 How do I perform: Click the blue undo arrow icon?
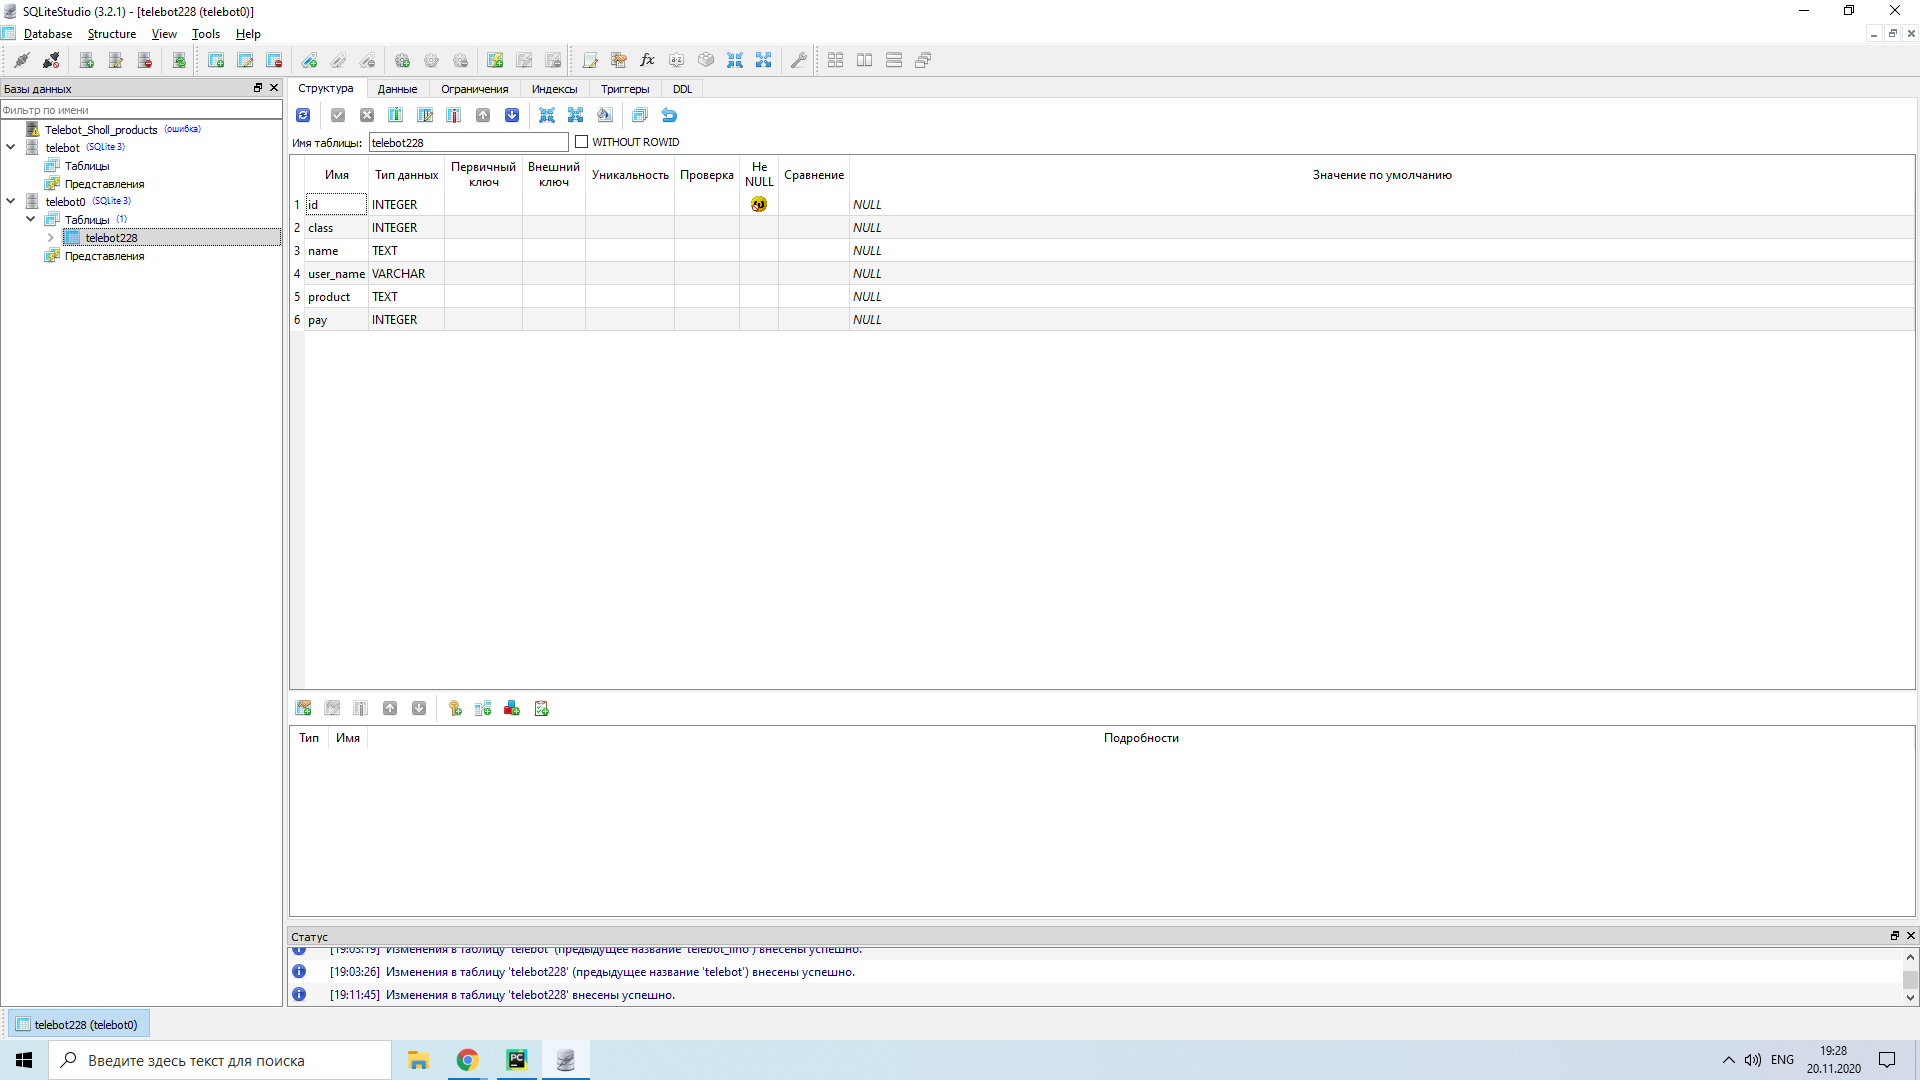[670, 116]
